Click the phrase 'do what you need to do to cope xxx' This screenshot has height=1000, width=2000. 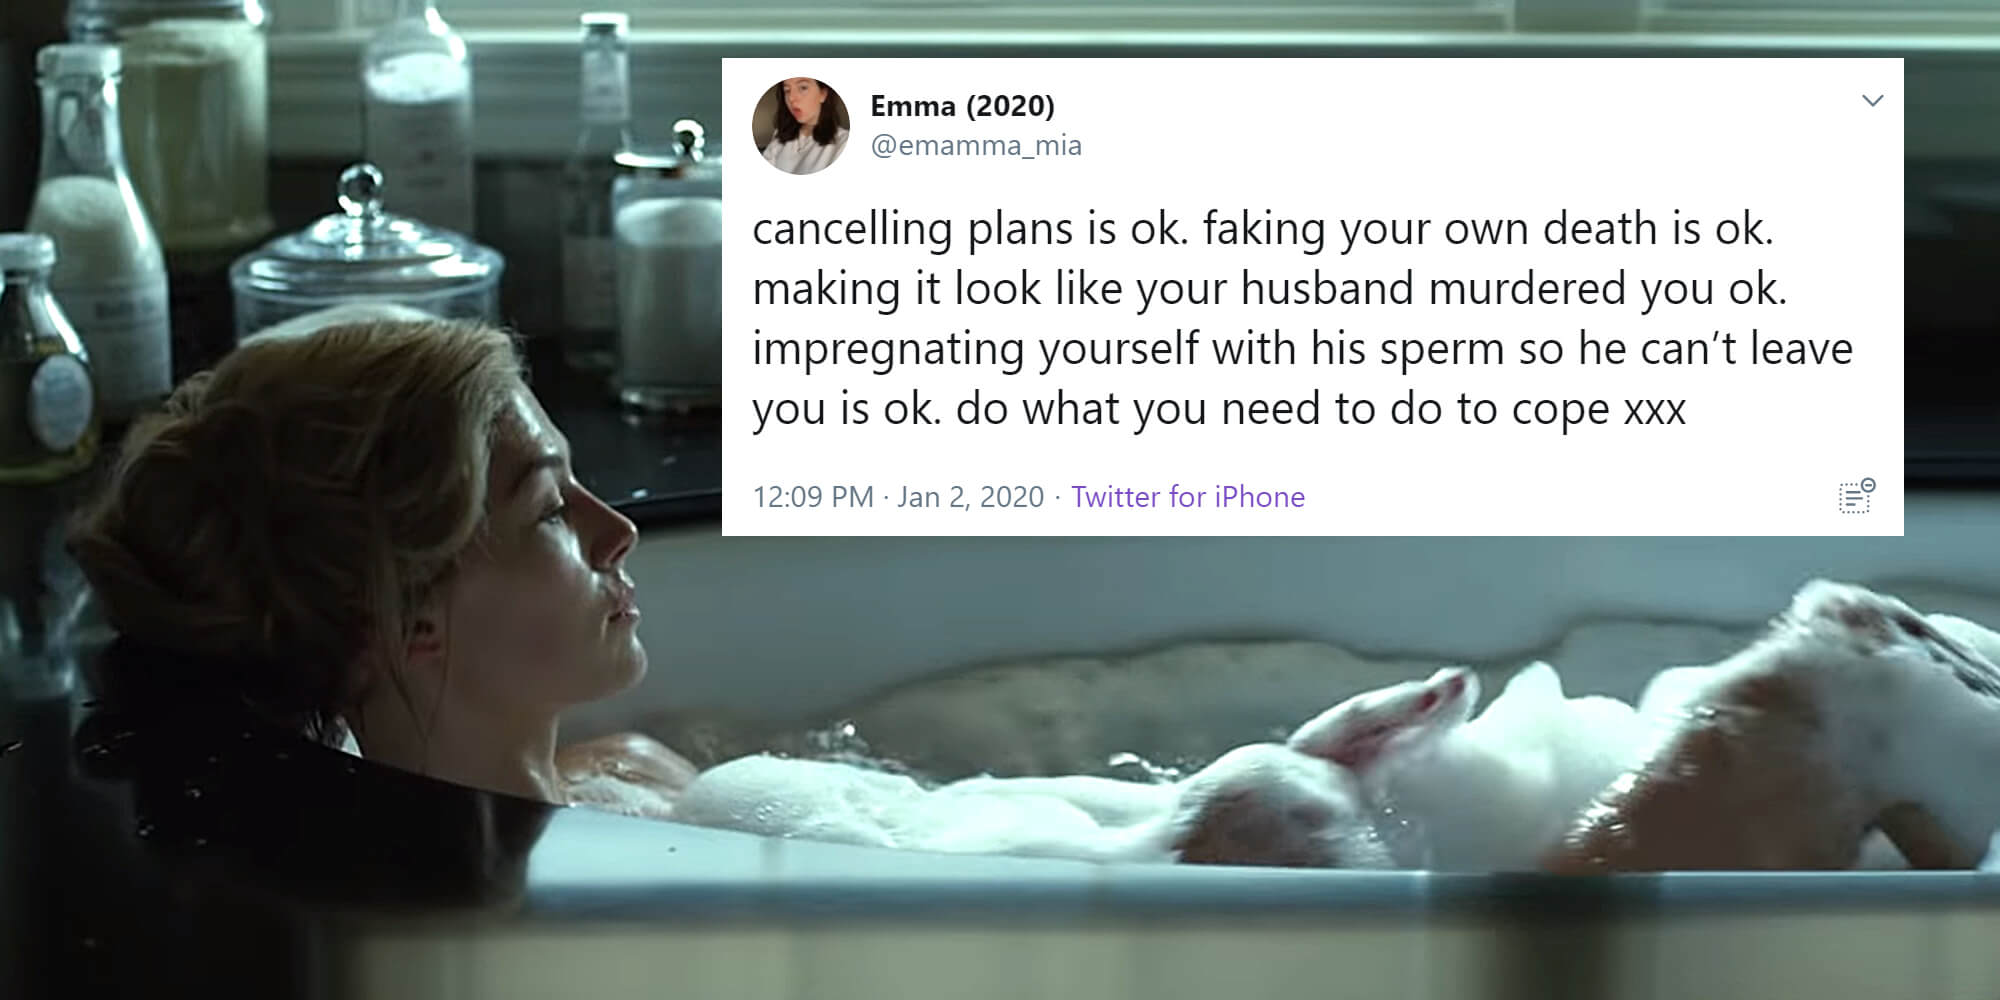1321,409
